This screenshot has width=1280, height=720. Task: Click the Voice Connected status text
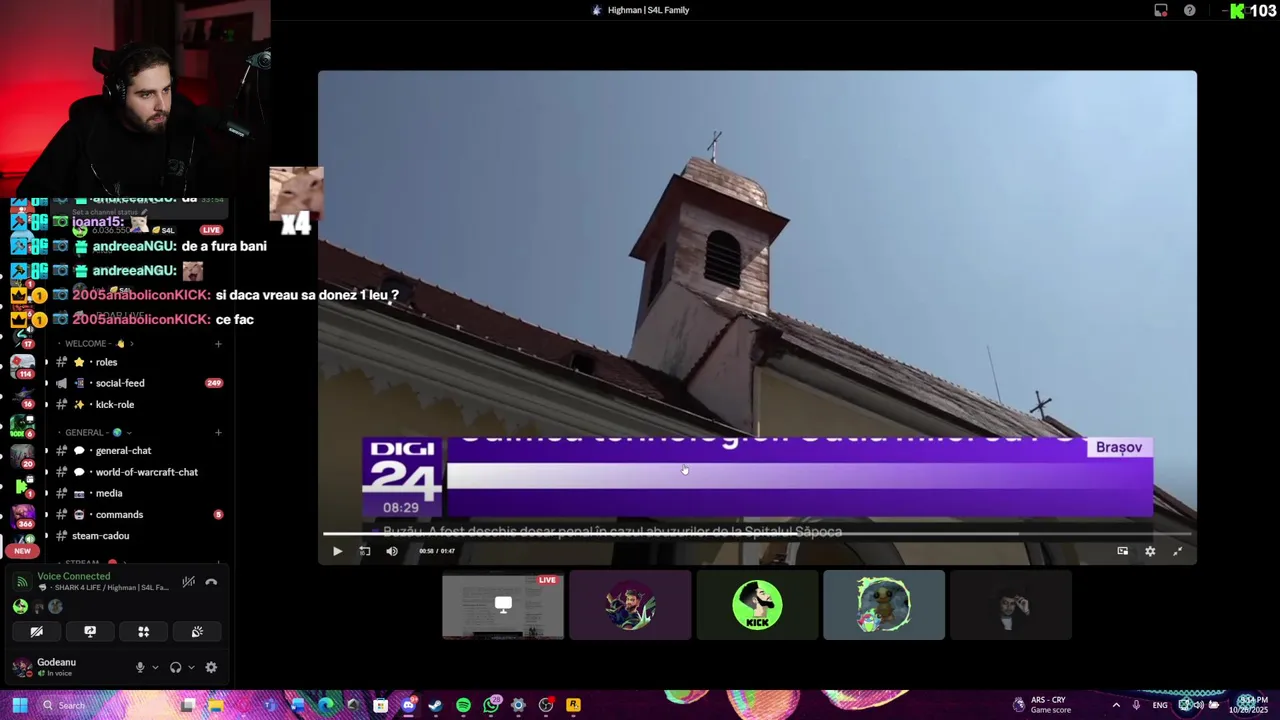(74, 576)
